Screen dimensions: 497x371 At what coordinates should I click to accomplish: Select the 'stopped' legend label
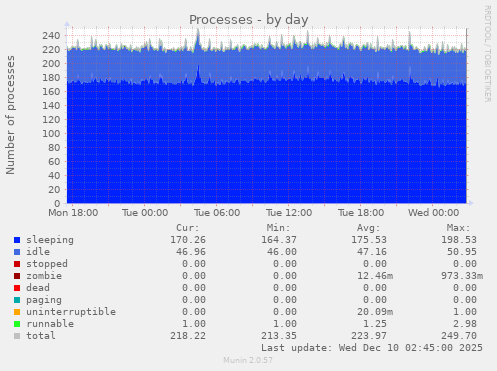[47, 264]
